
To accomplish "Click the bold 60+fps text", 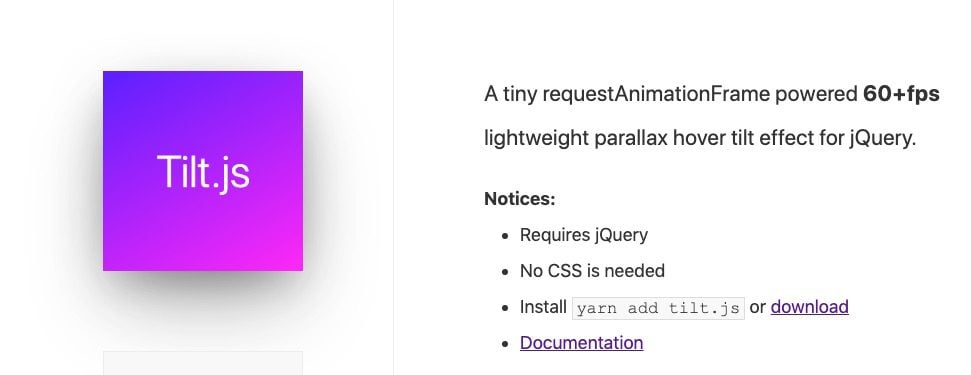I will (x=901, y=94).
